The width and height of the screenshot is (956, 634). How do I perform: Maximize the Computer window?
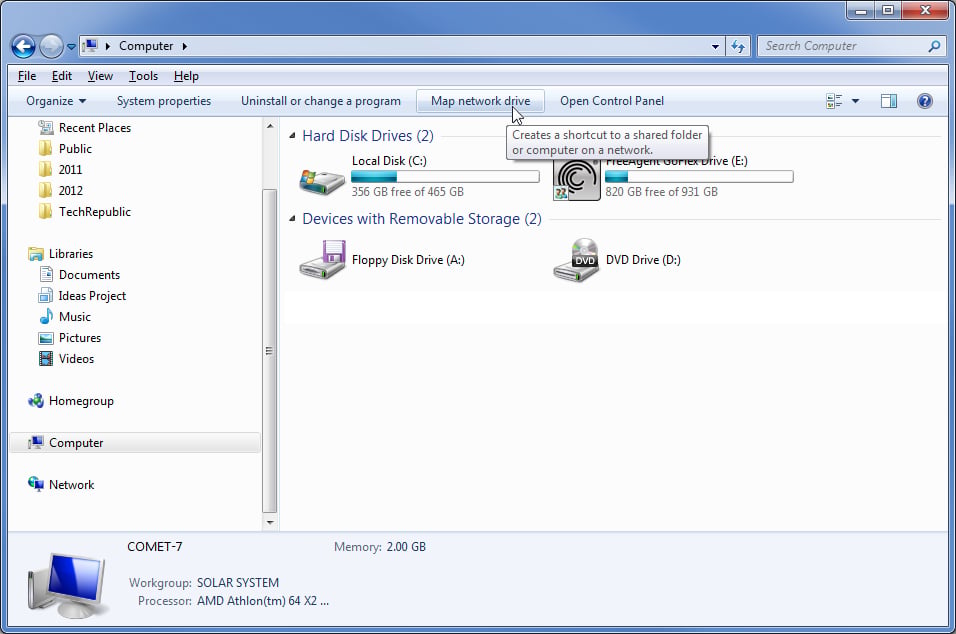(x=888, y=10)
